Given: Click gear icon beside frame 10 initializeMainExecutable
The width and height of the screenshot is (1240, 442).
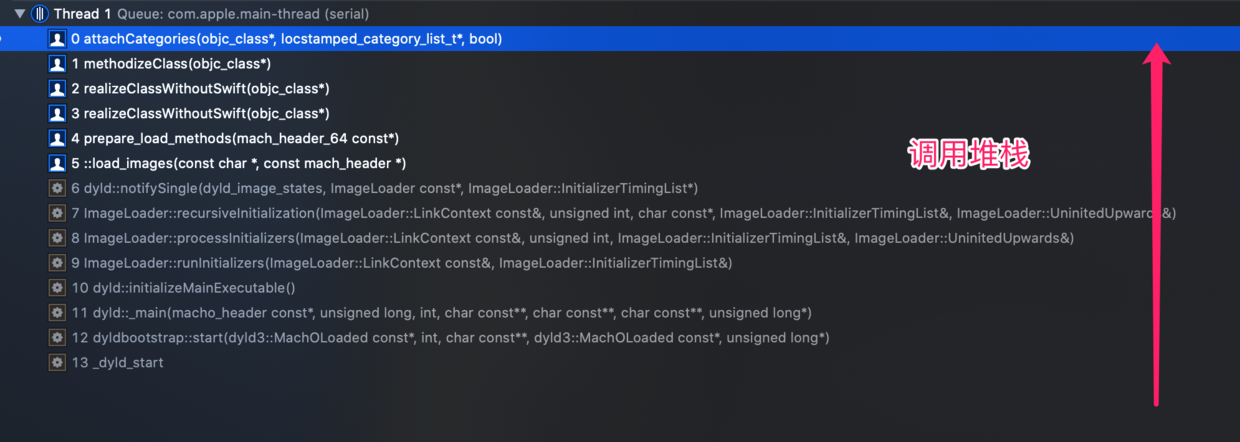Looking at the screenshot, I should 58,288.
